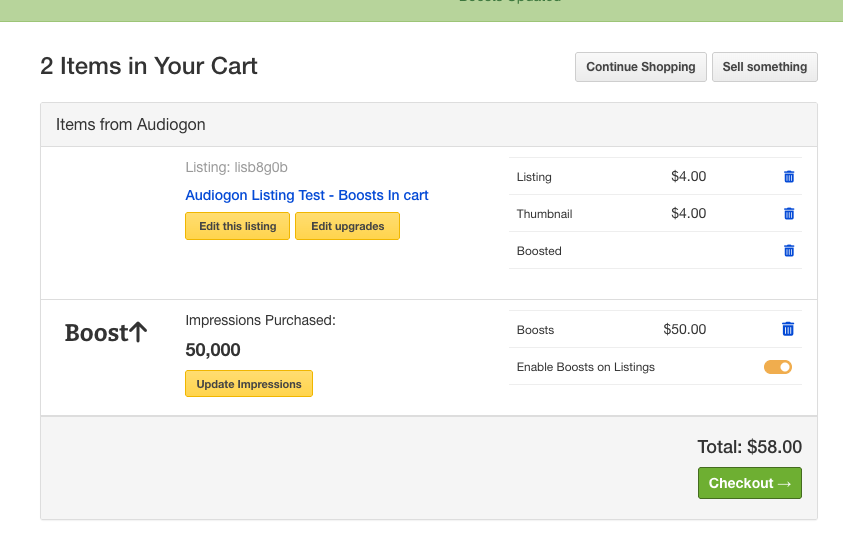Click Edit upgrades button

pyautogui.click(x=347, y=226)
